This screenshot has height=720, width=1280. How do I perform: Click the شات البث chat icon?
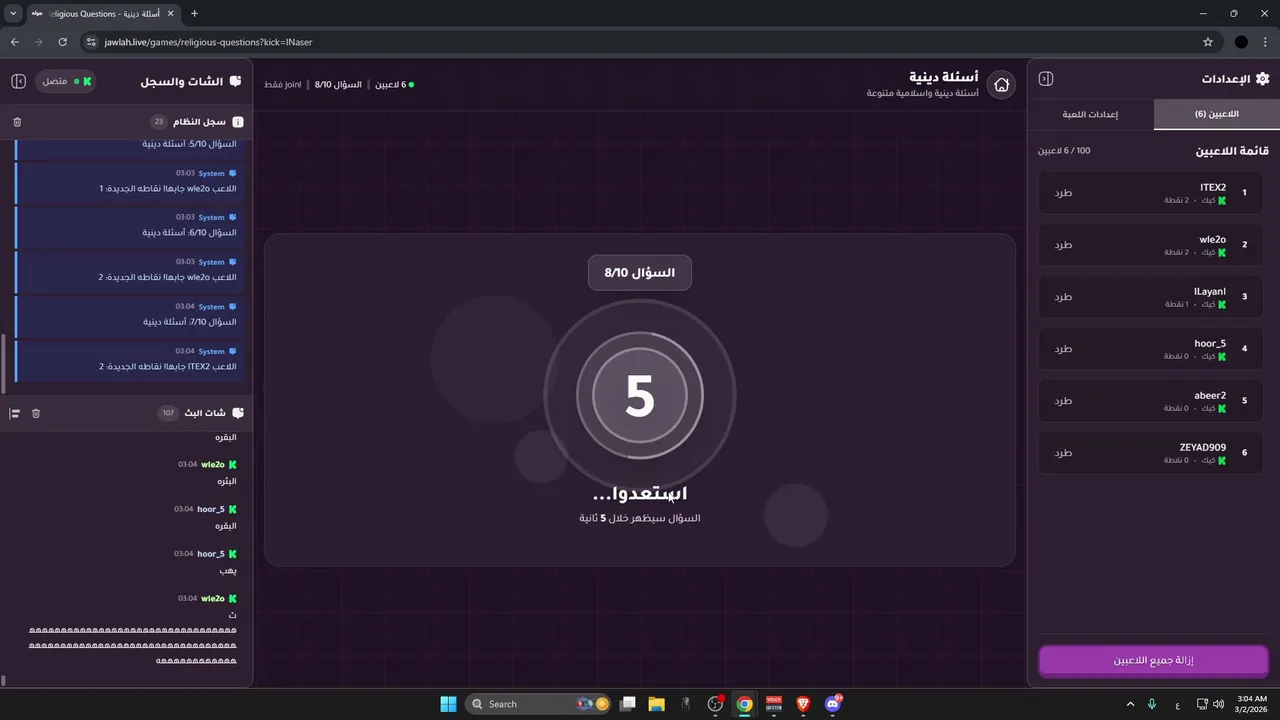click(x=237, y=413)
